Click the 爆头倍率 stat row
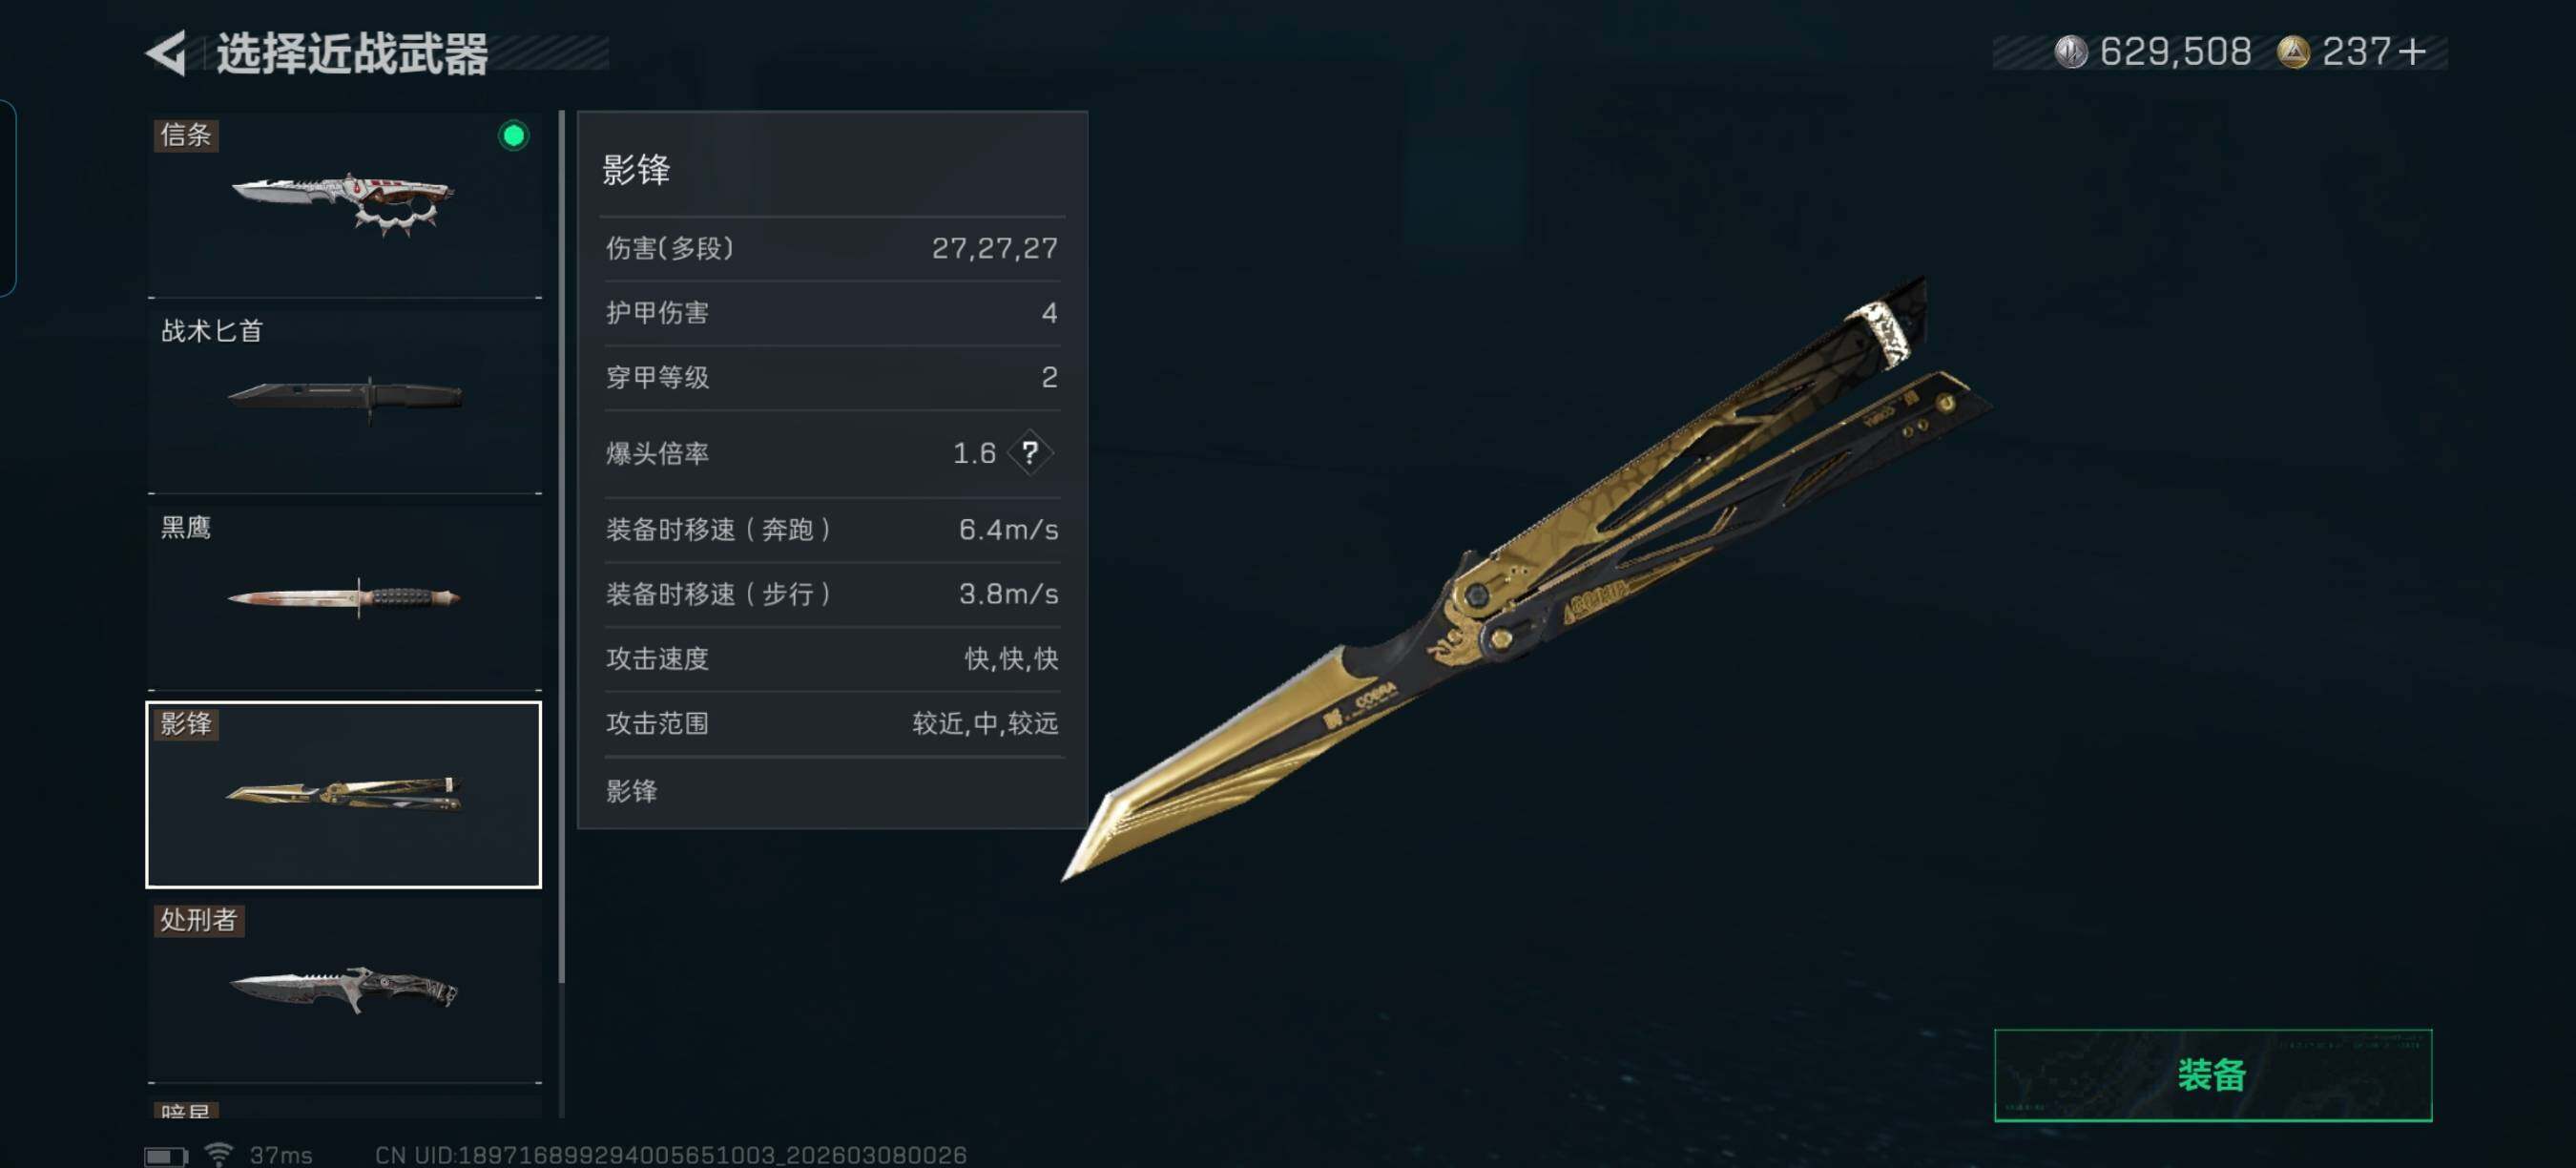Screen dimensions: 2576x1168 tap(832, 453)
